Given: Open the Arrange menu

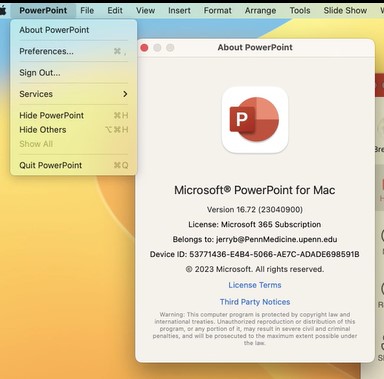Looking at the screenshot, I should [x=260, y=11].
